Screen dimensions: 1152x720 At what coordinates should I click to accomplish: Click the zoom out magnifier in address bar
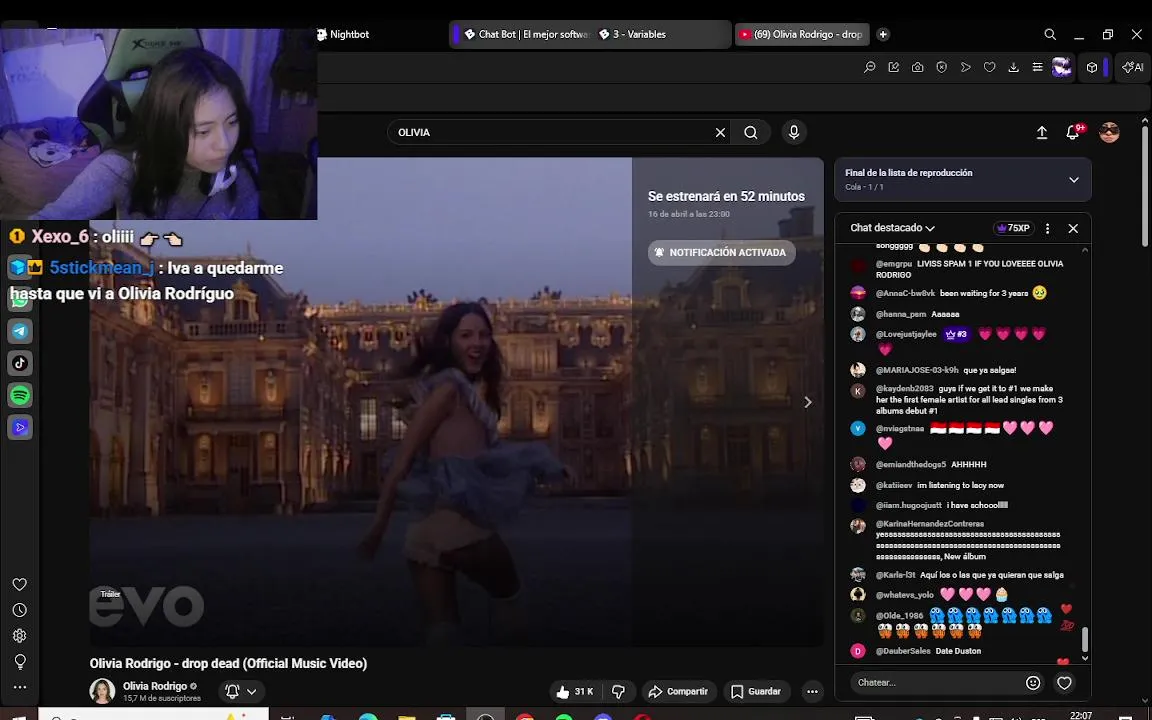(870, 67)
